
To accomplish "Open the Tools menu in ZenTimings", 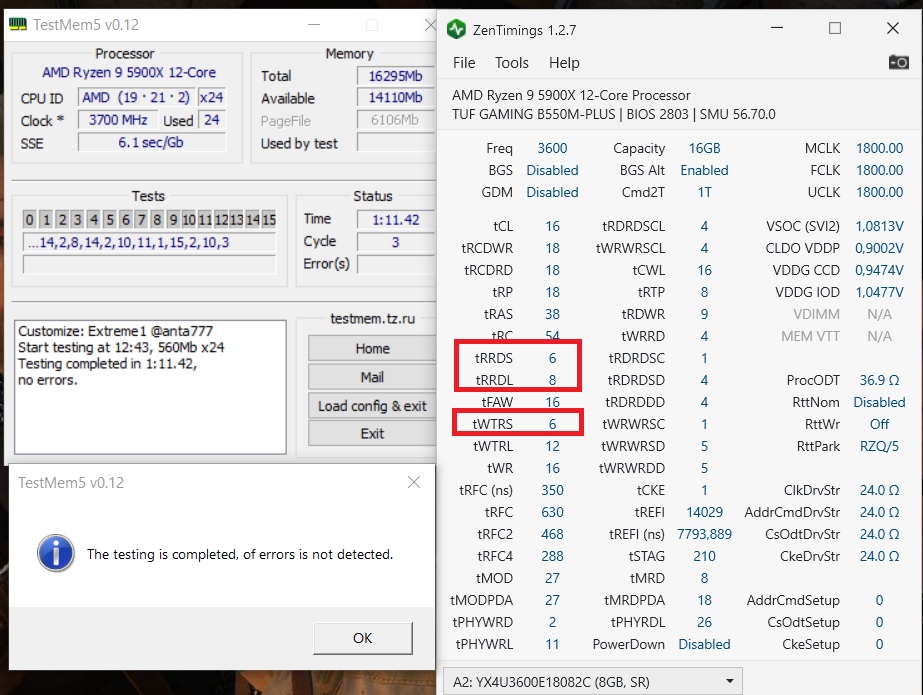I will (x=512, y=63).
